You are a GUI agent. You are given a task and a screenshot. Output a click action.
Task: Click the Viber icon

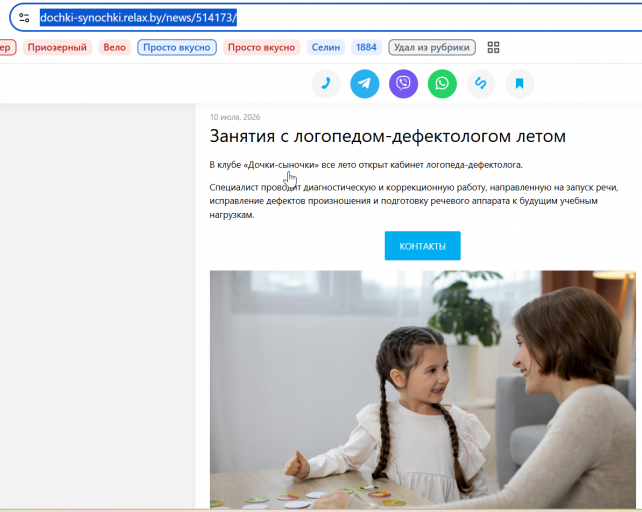click(x=403, y=84)
